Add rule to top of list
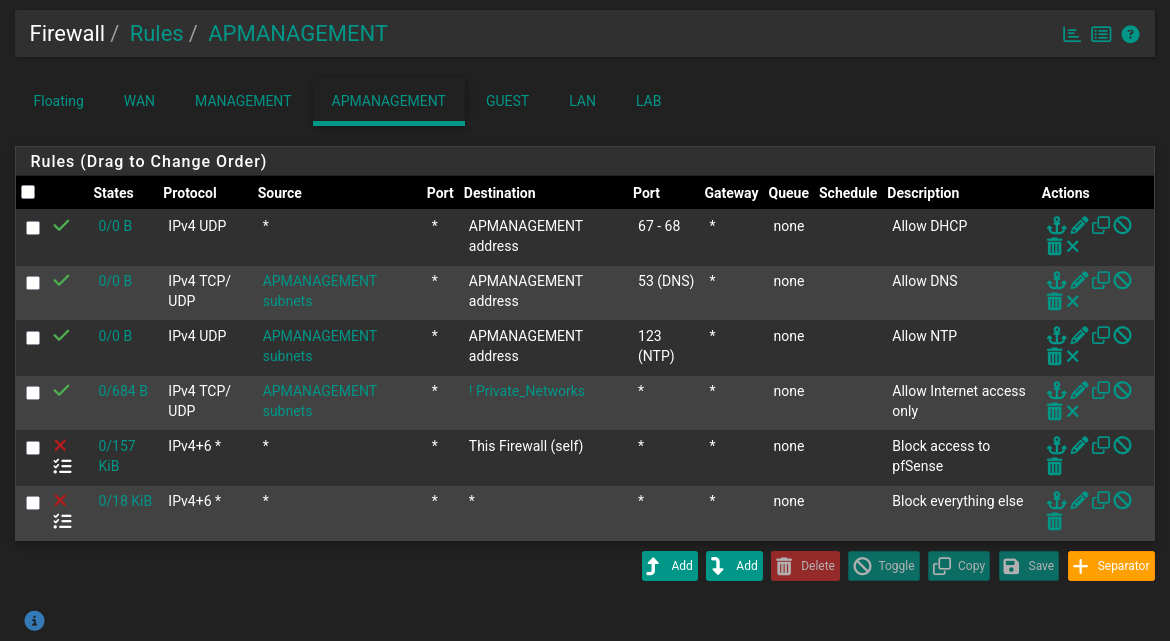This screenshot has width=1170, height=641. click(670, 566)
